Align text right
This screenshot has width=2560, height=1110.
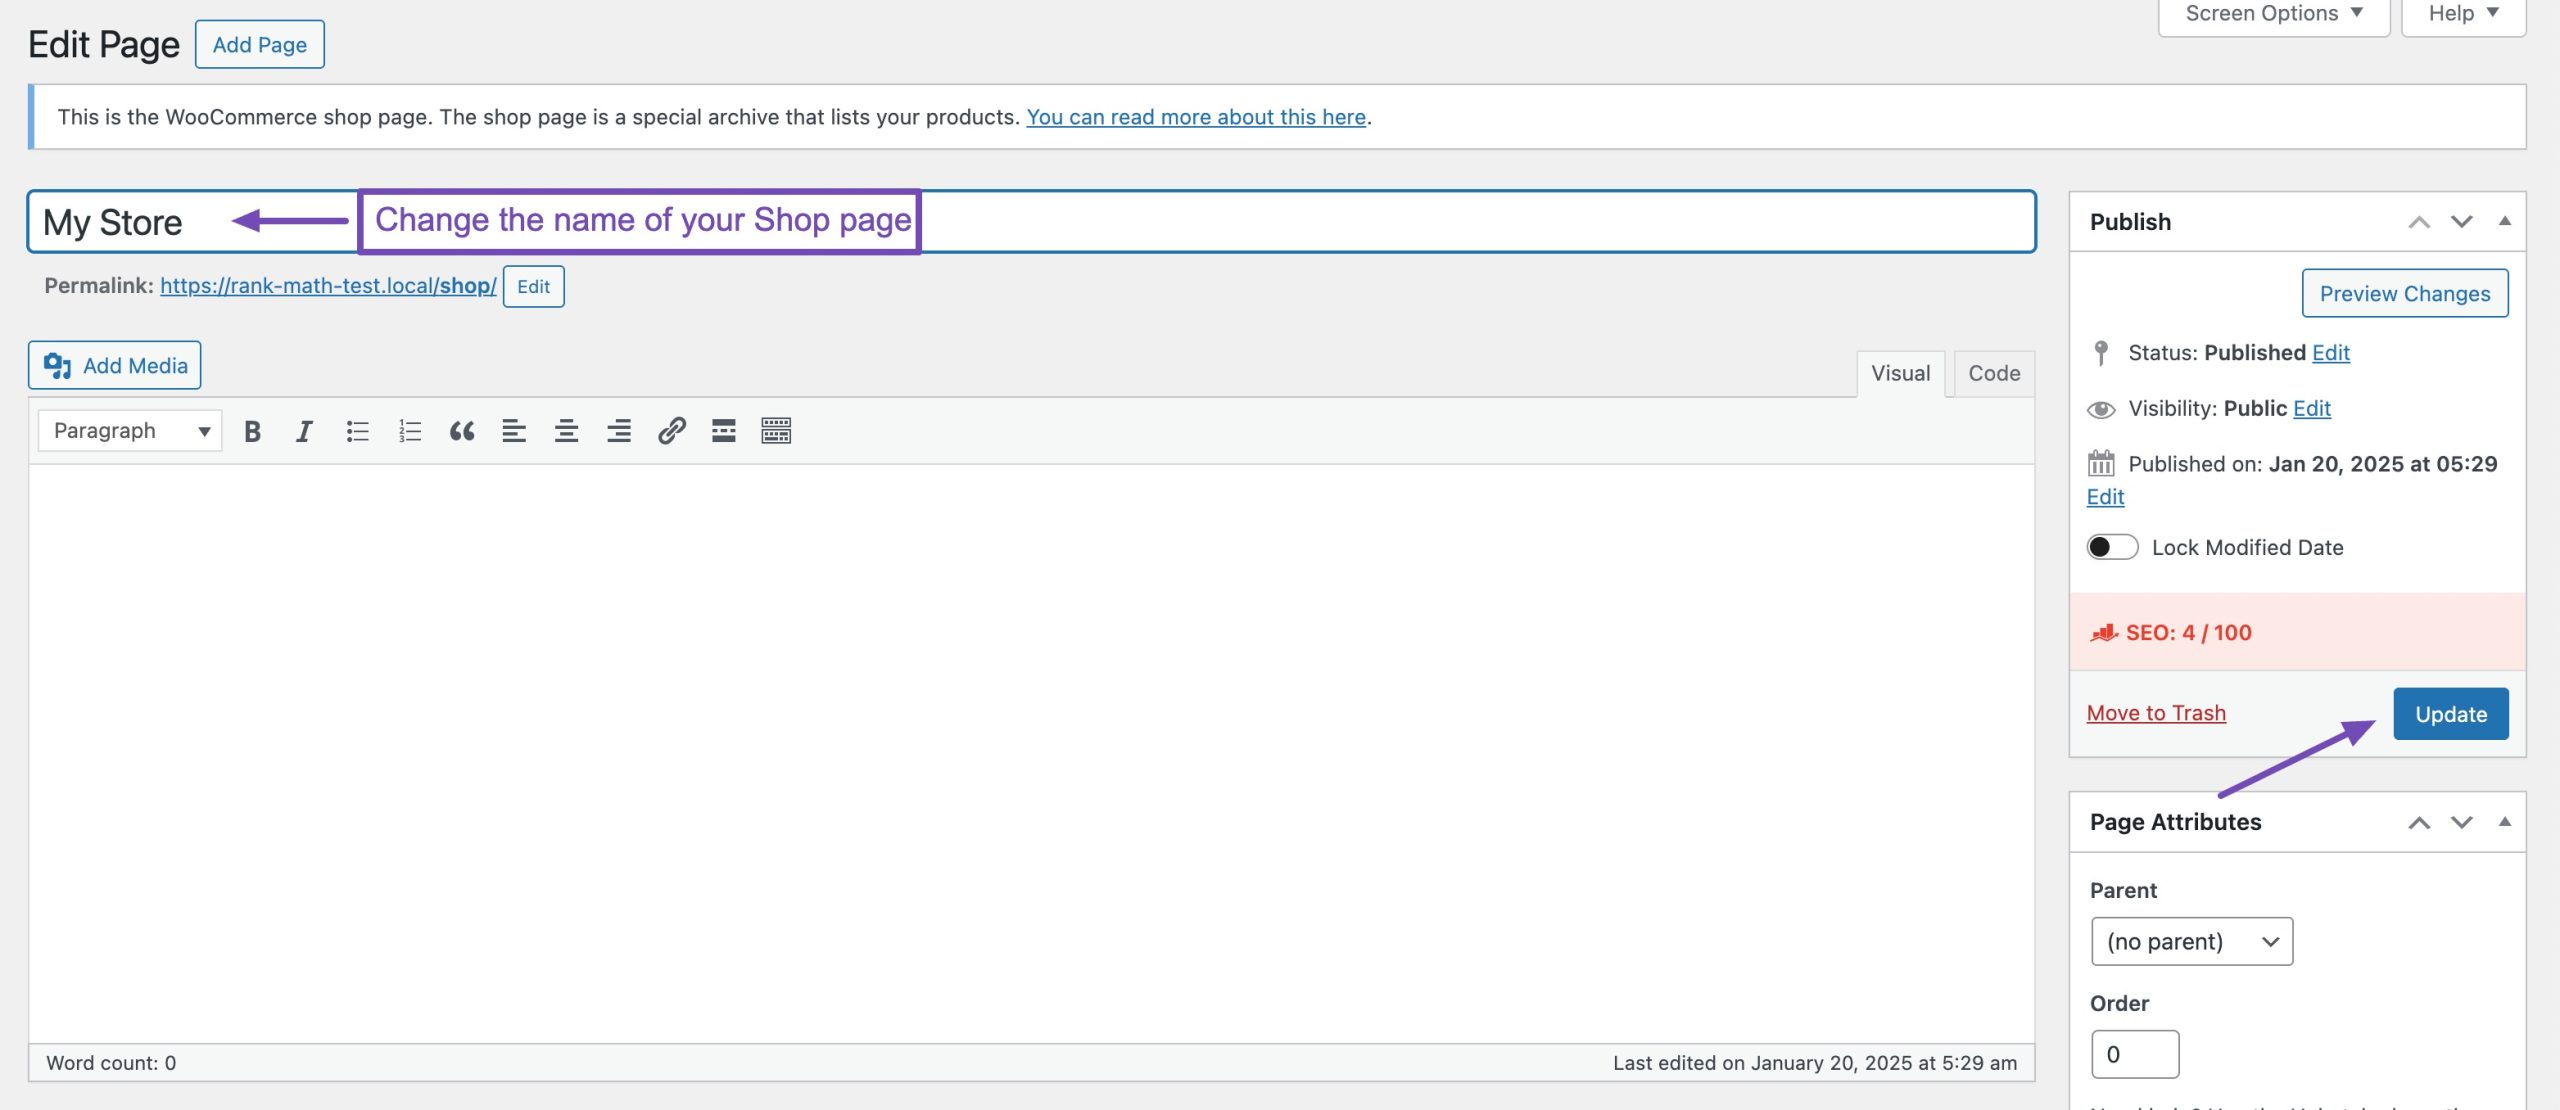point(619,431)
